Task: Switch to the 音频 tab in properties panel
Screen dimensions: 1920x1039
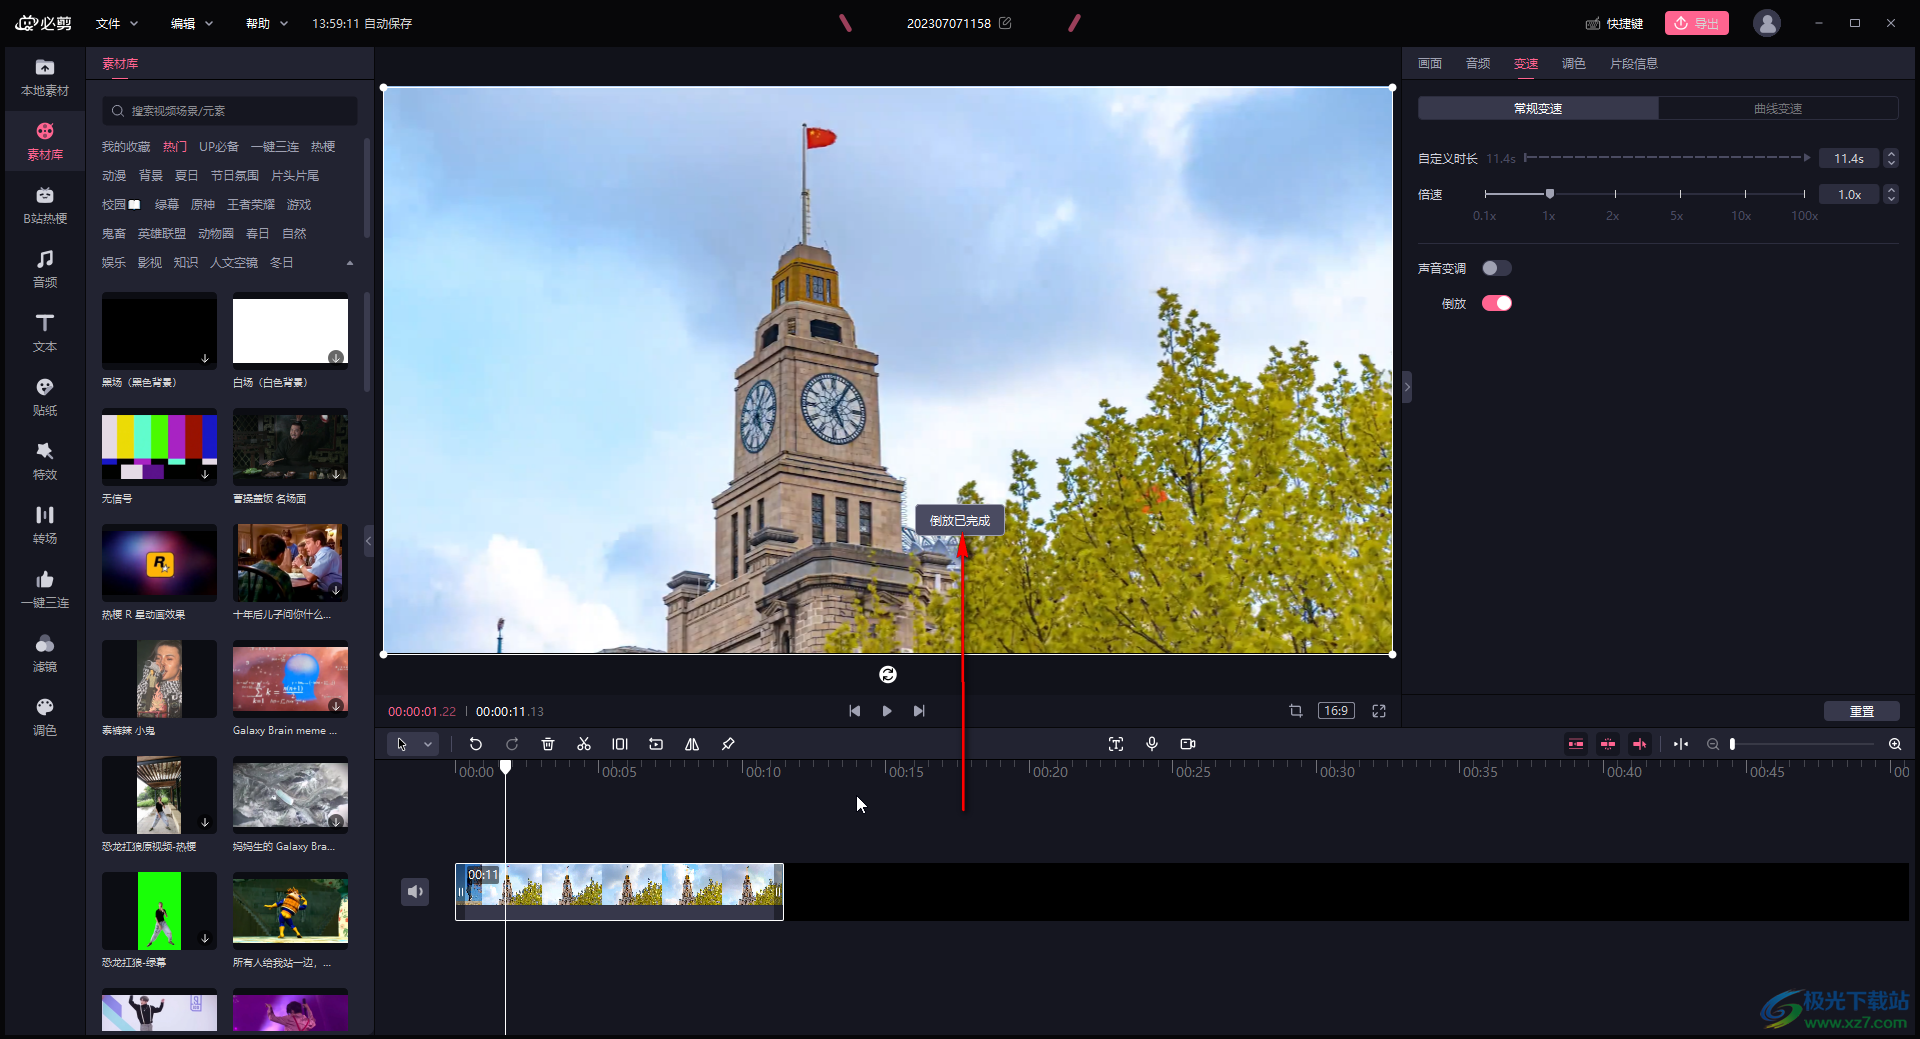Action: click(1478, 63)
